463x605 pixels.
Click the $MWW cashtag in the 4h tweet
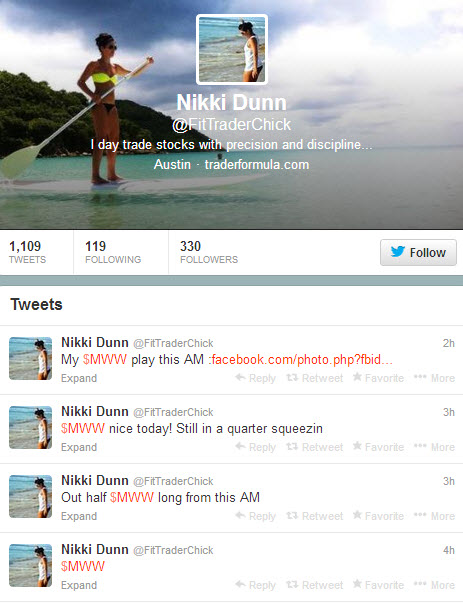83,566
